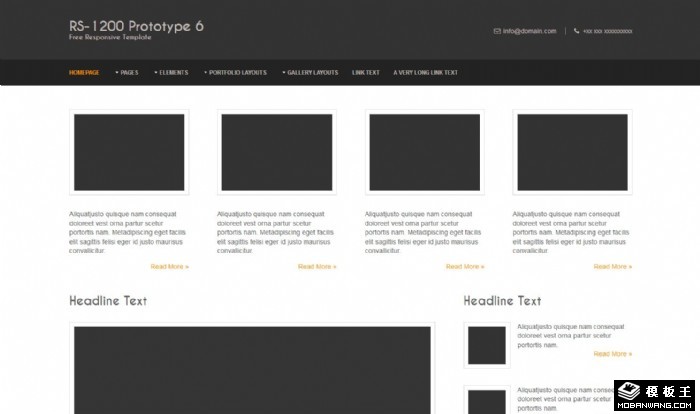Screen dimensions: 700x414
Task: Click Read More in the right sidebar
Action: click(613, 354)
